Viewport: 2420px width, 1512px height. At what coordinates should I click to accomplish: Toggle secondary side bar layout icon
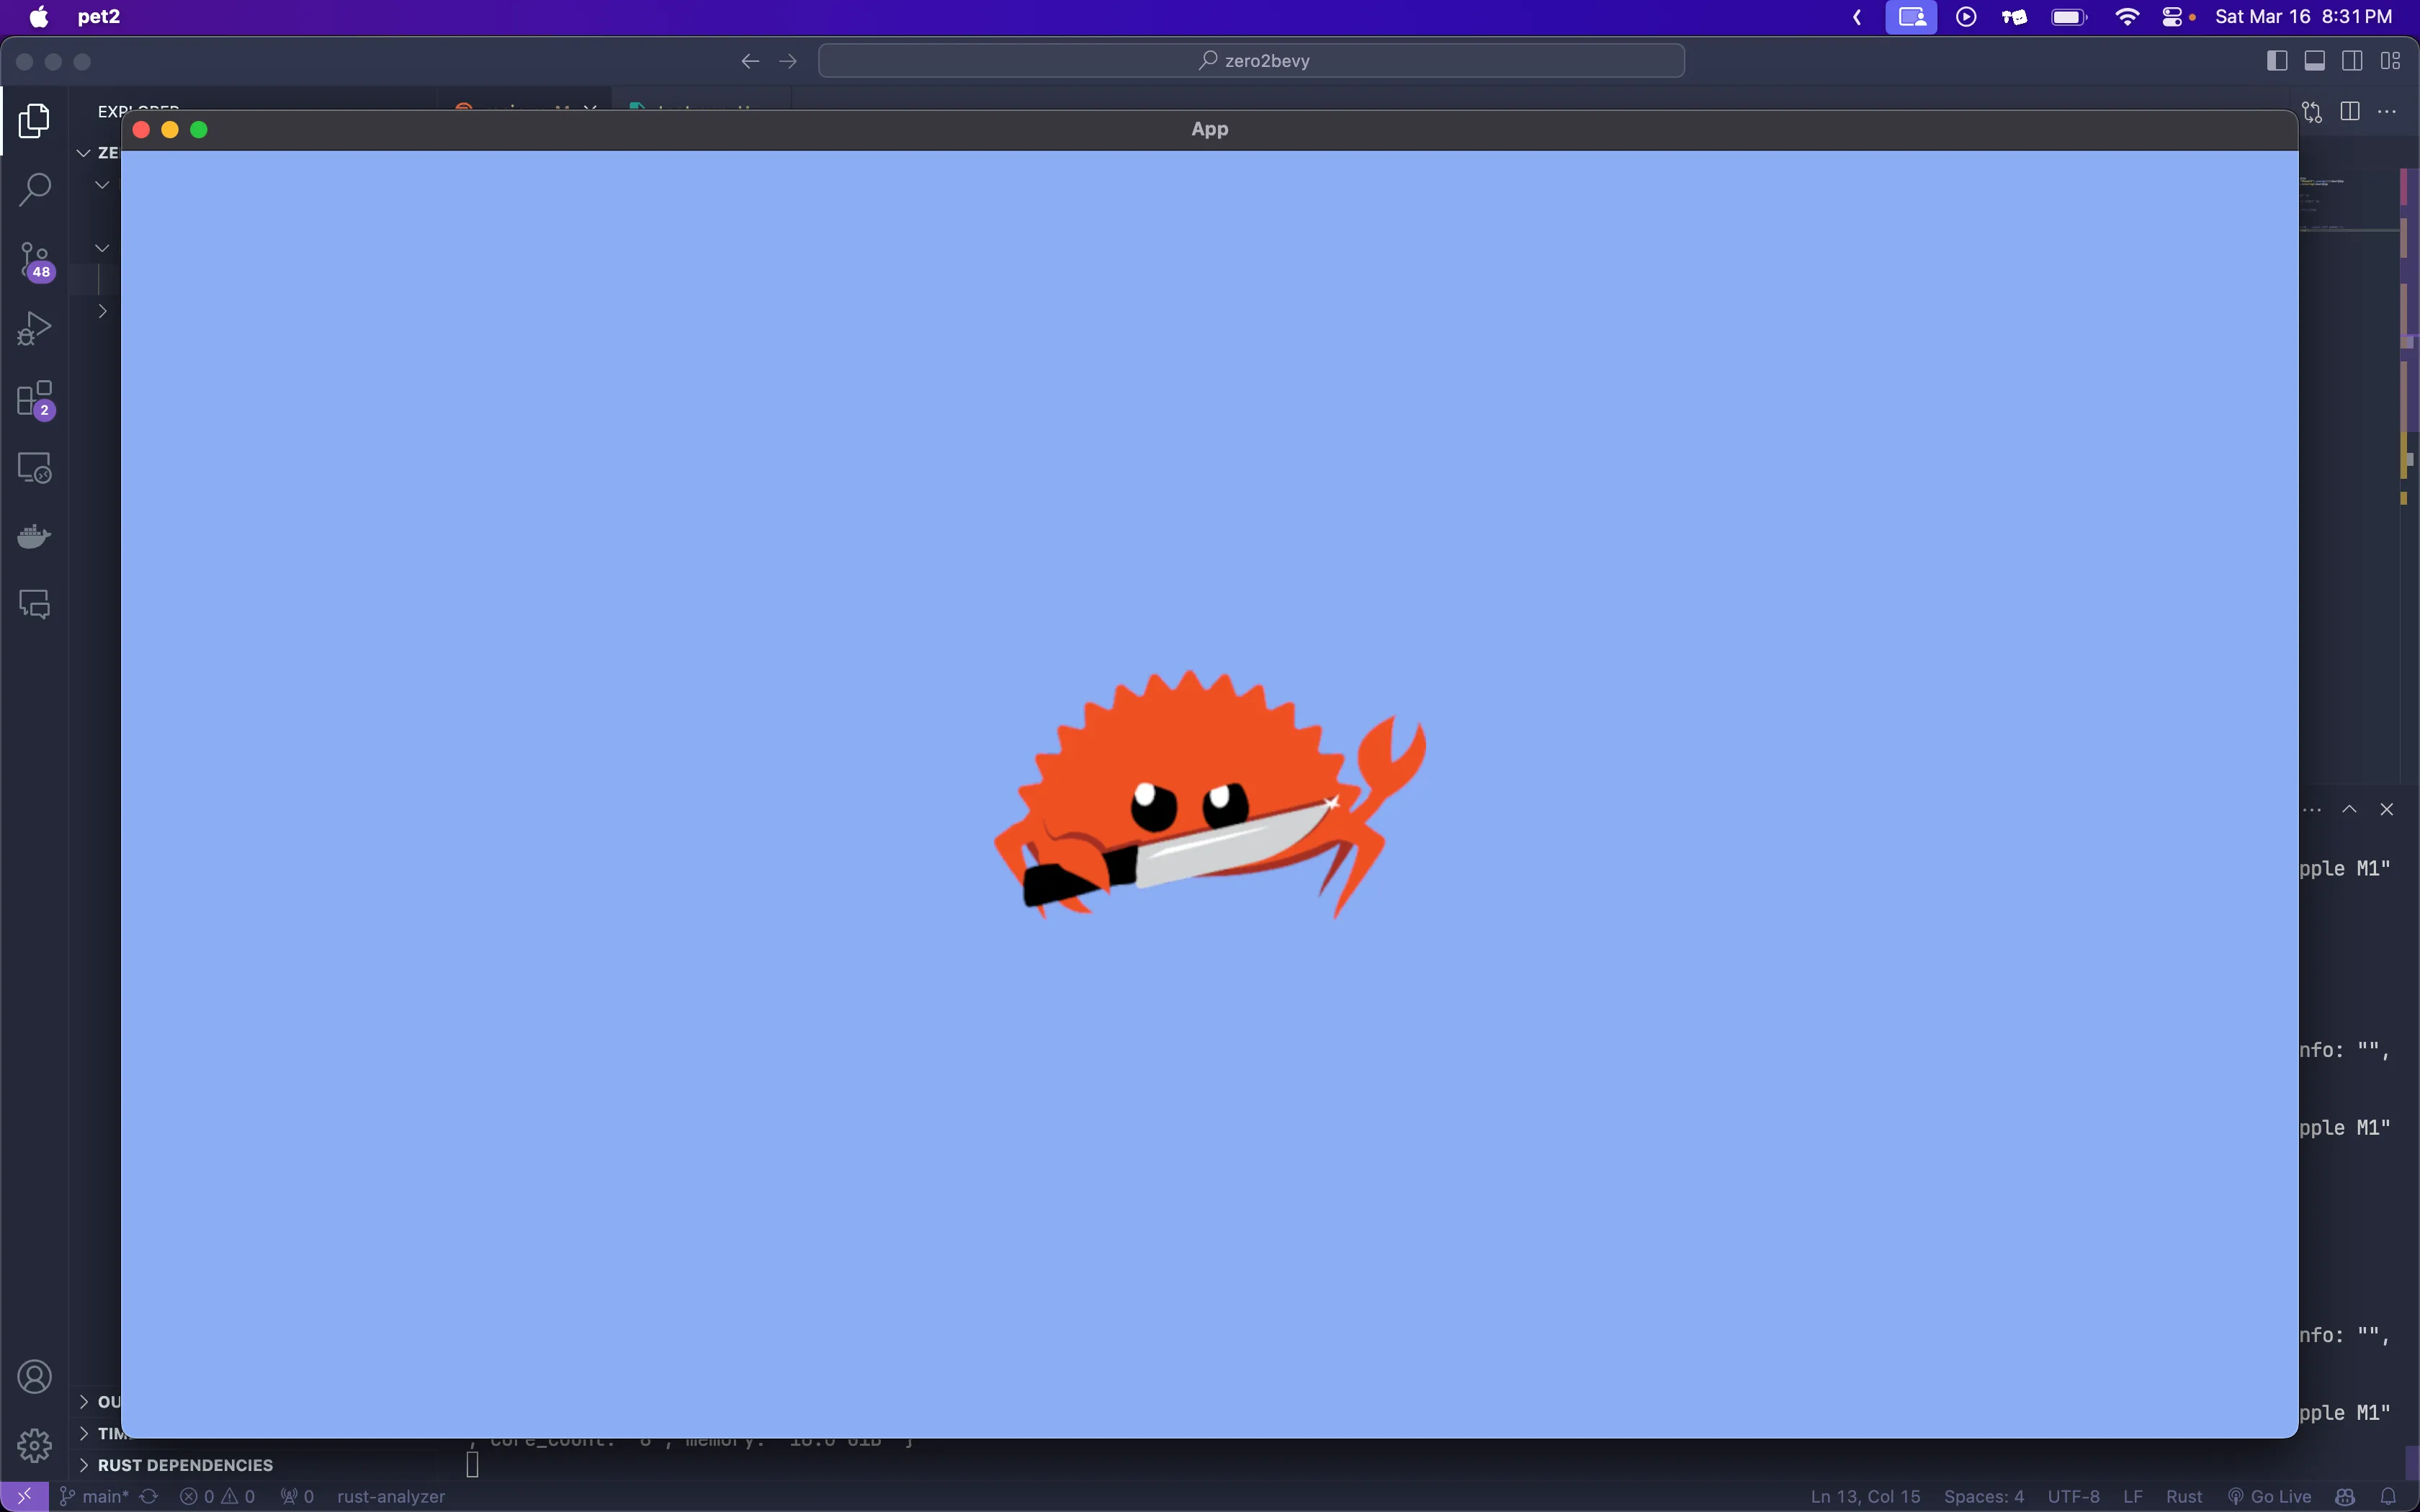2352,61
